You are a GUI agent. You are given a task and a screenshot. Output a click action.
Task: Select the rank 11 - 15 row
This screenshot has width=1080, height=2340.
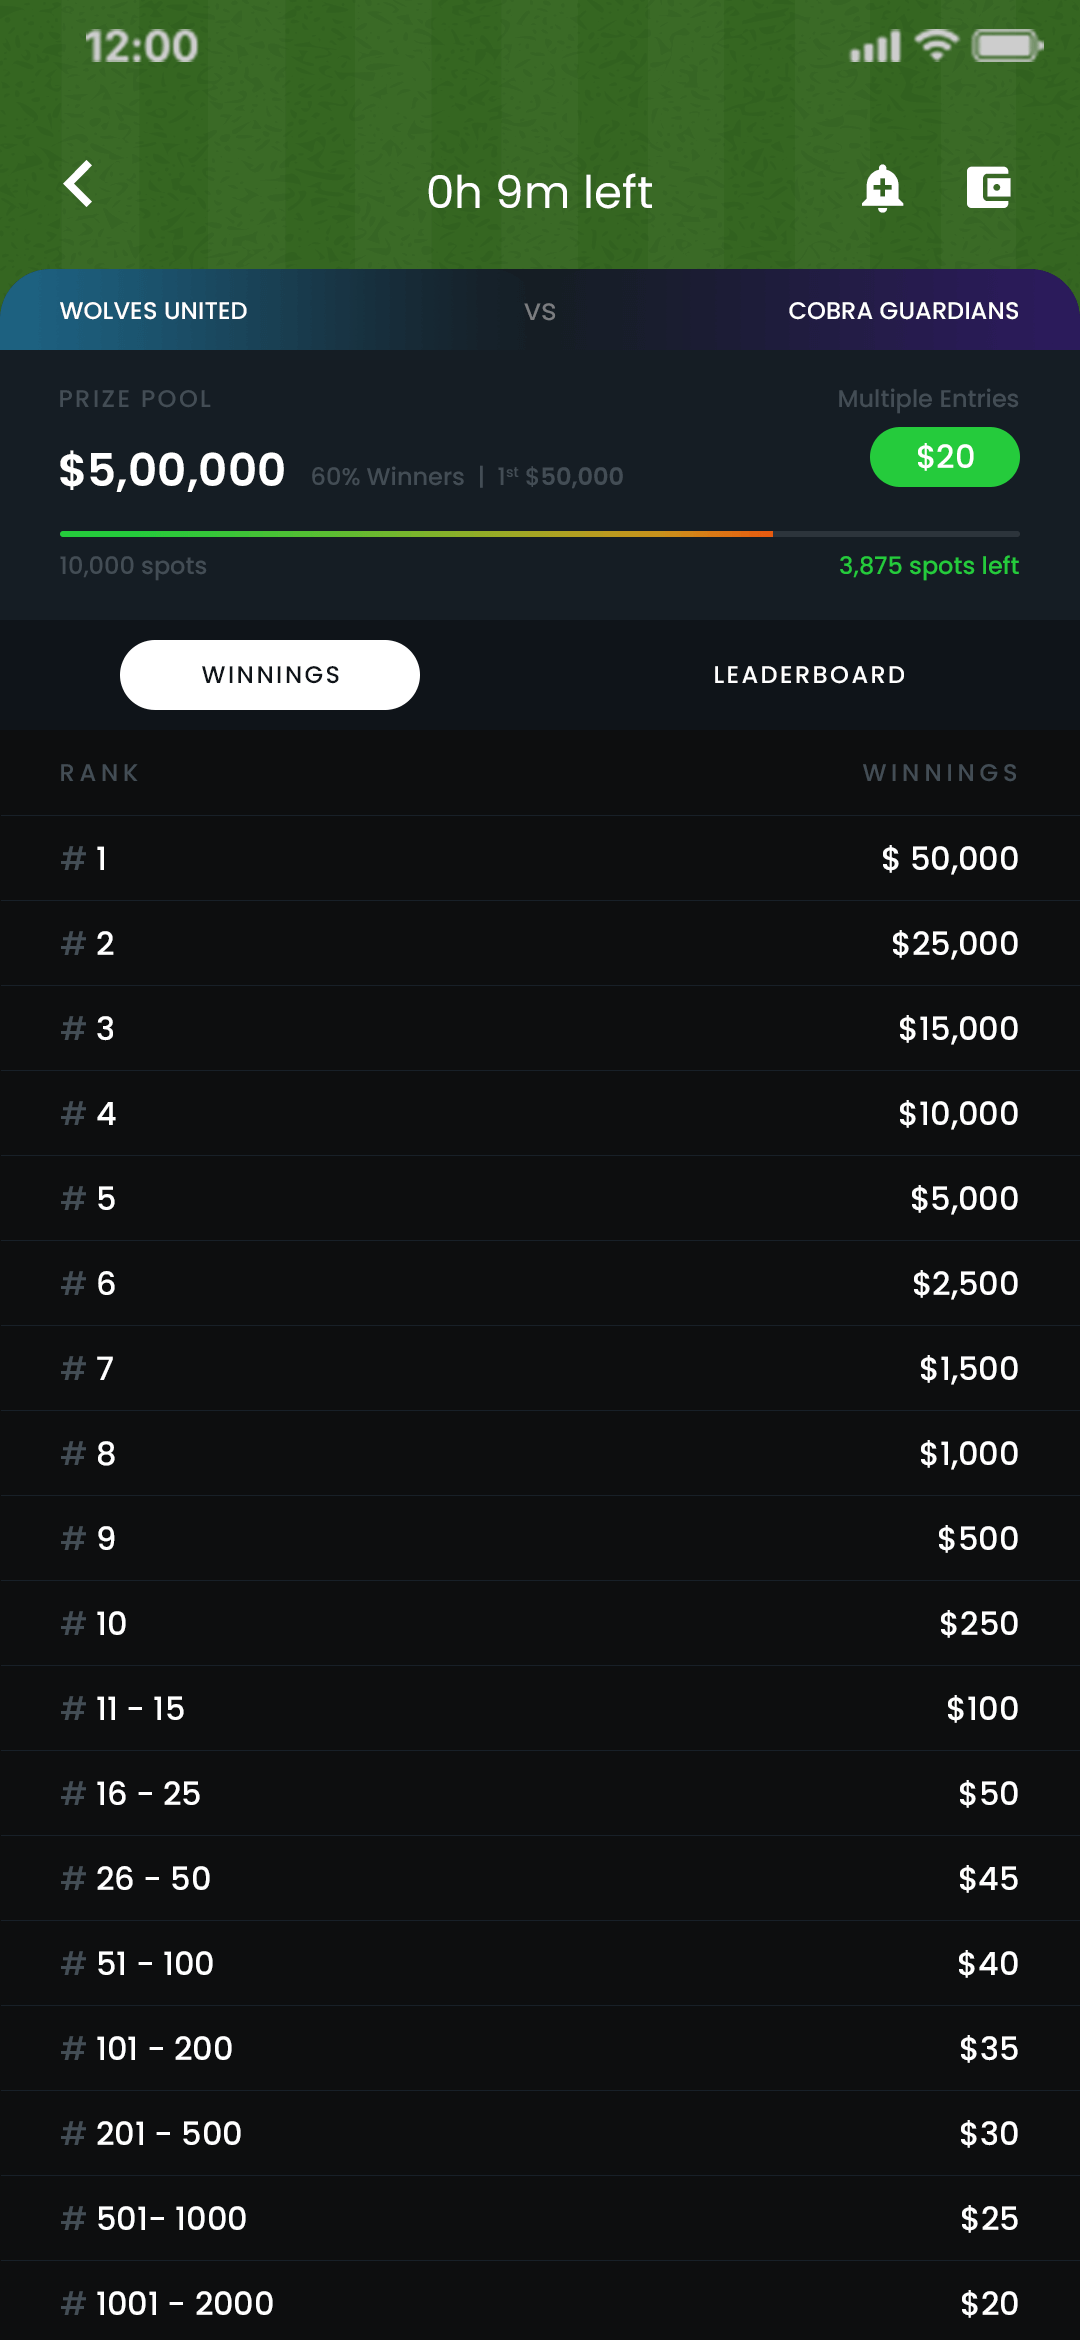[x=540, y=1708]
